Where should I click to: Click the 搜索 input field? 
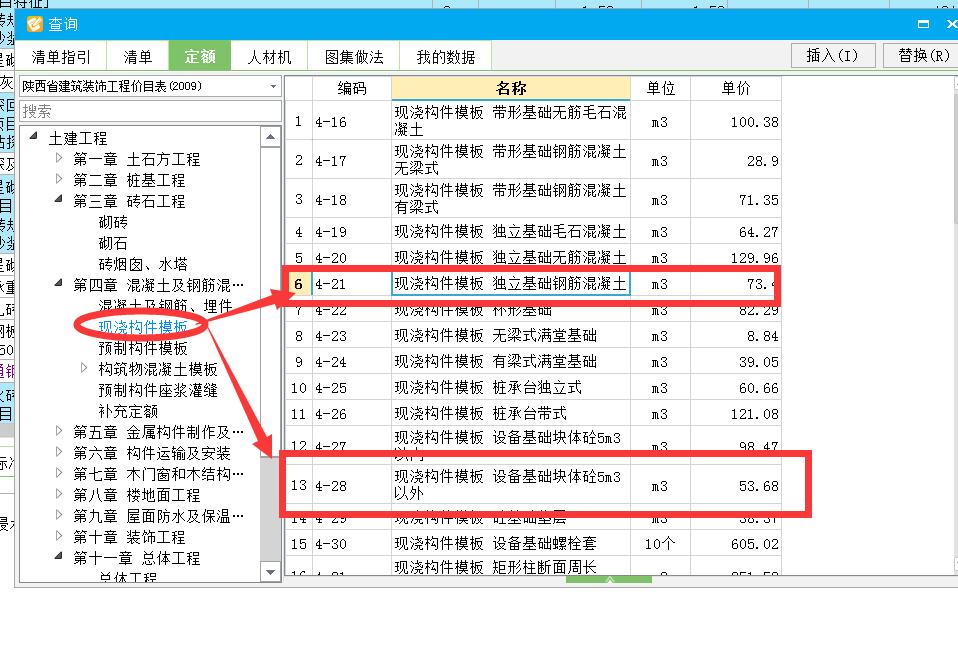click(x=150, y=111)
